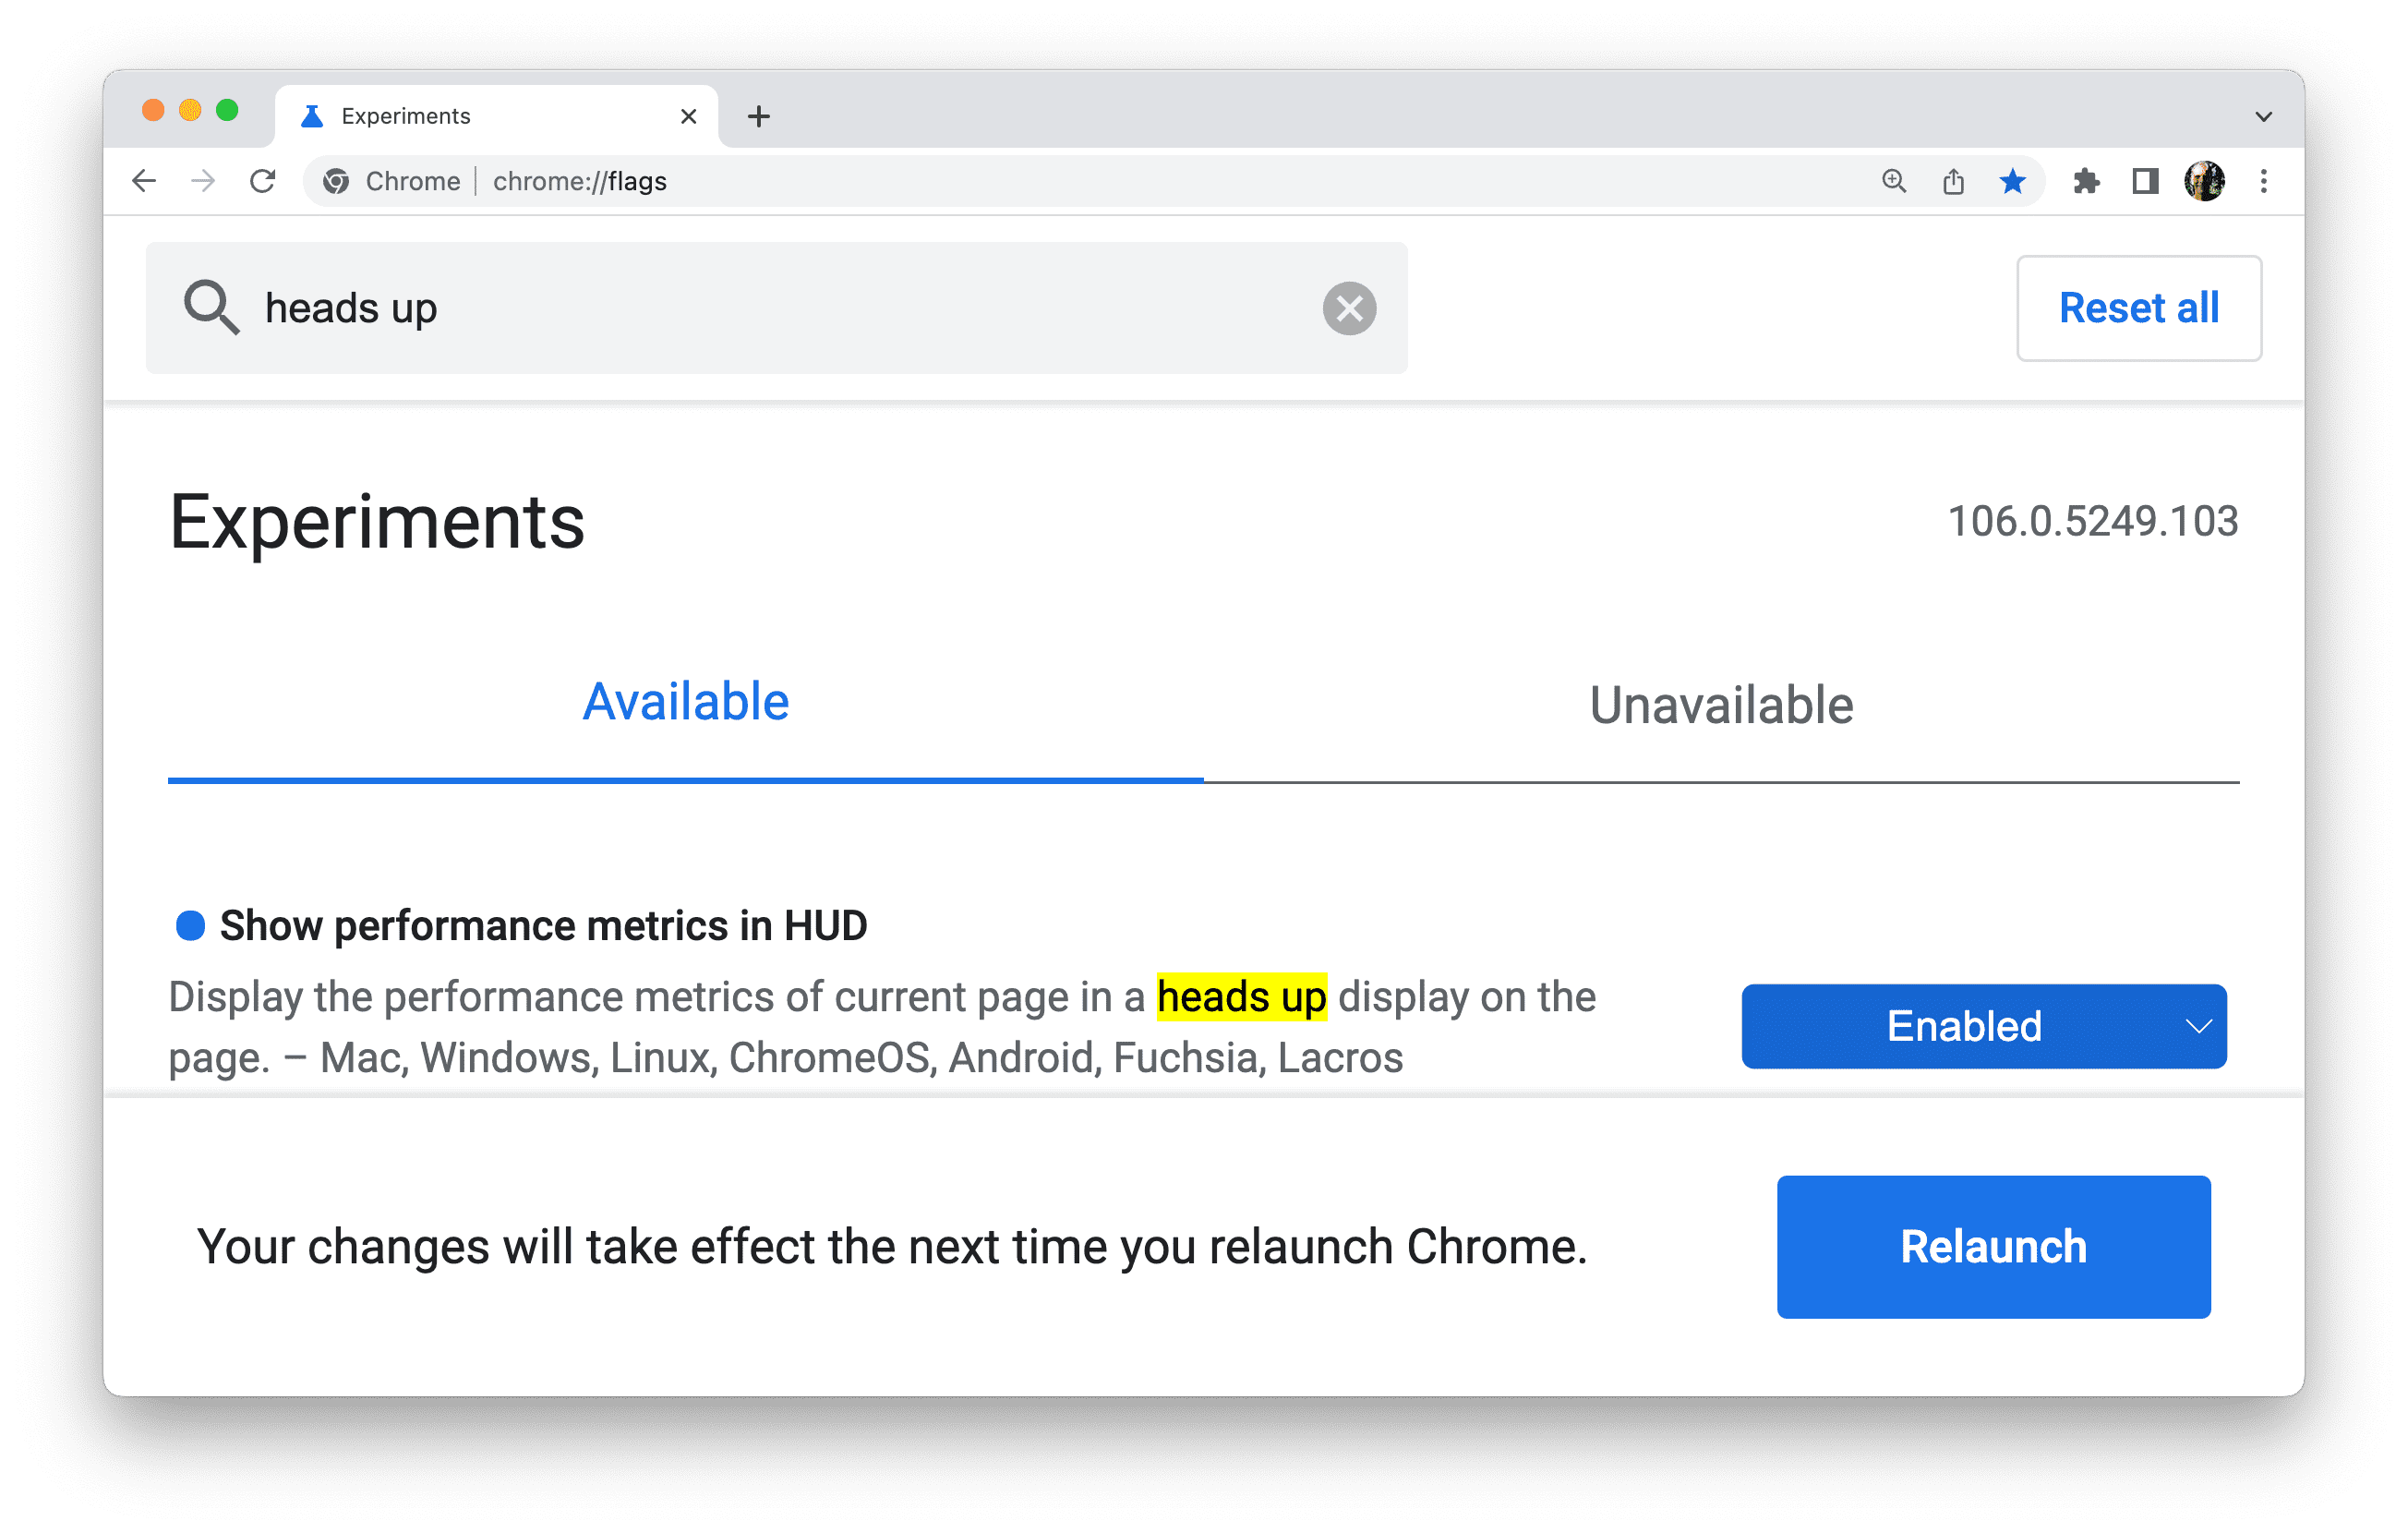Switch to the Unavailable tab
This screenshot has height=1533, width=2408.
coord(1720,703)
